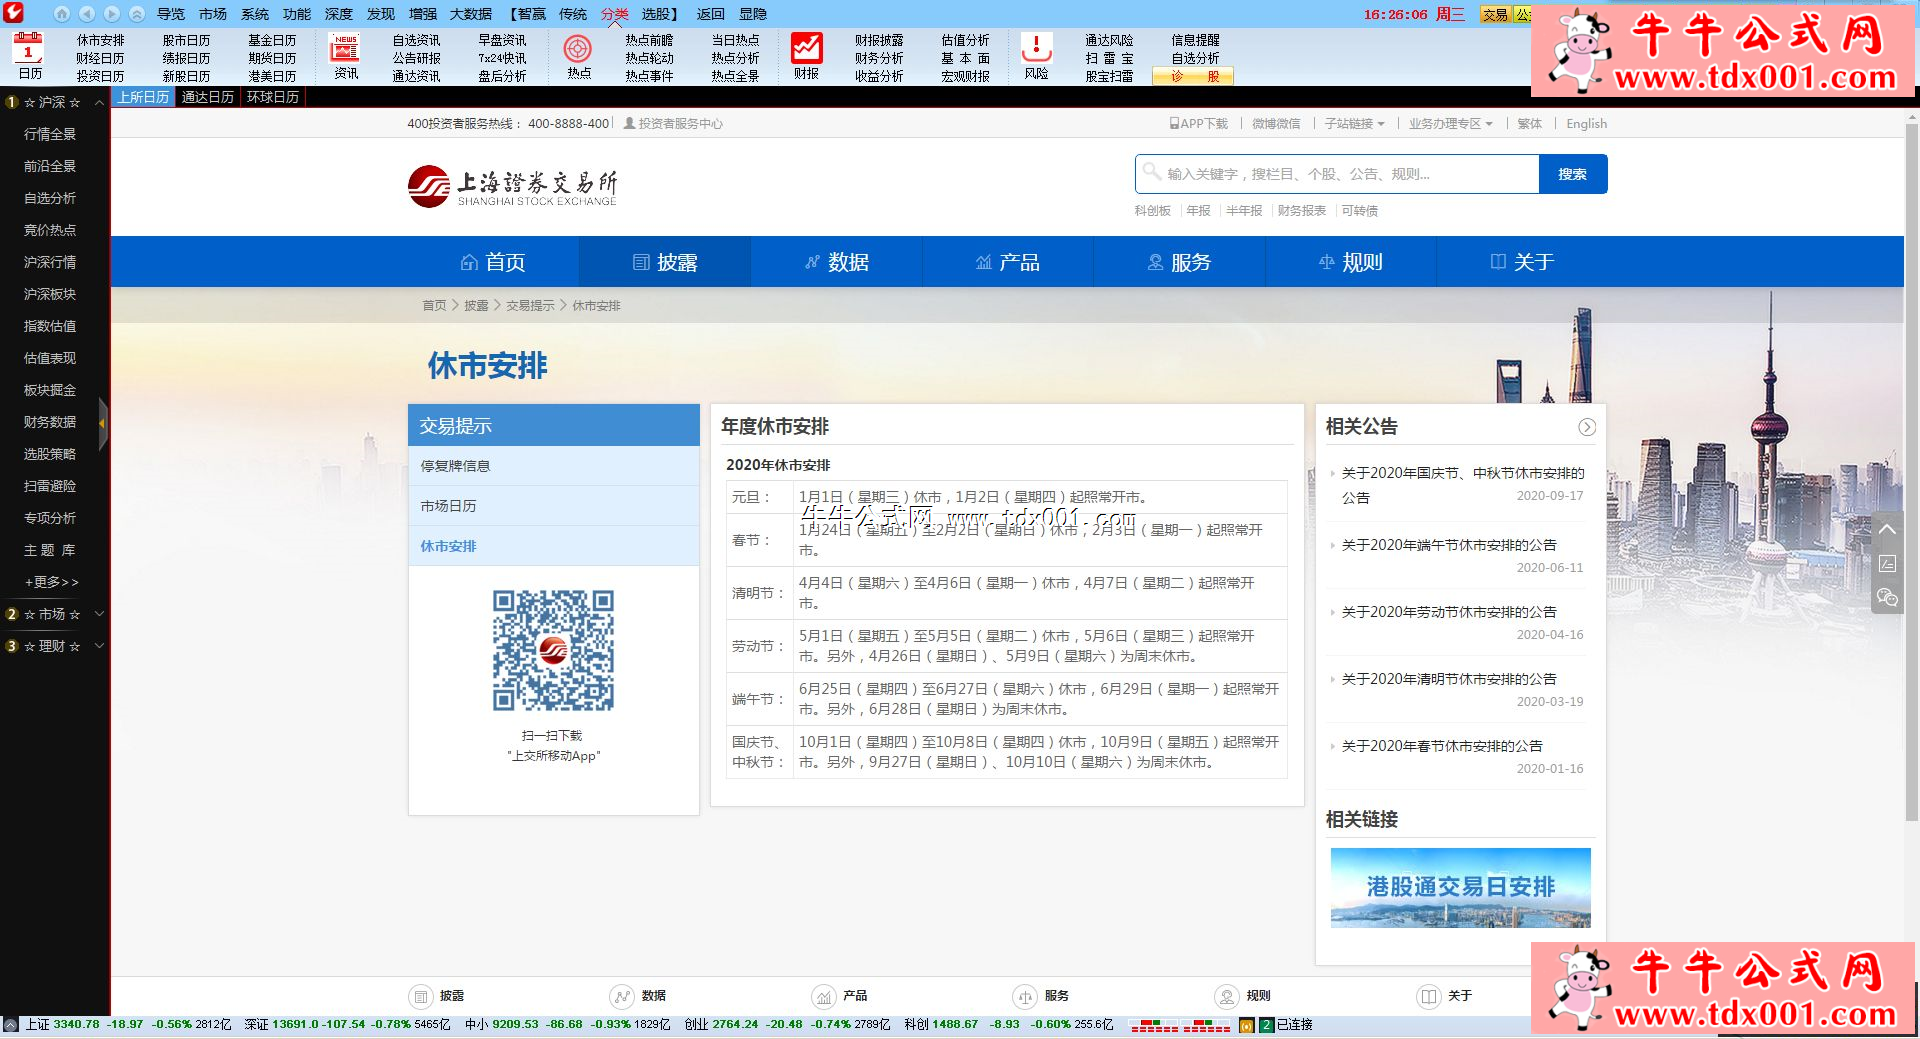Click the APP下载 link
Viewport: 1920px width, 1039px height.
pyautogui.click(x=1199, y=124)
